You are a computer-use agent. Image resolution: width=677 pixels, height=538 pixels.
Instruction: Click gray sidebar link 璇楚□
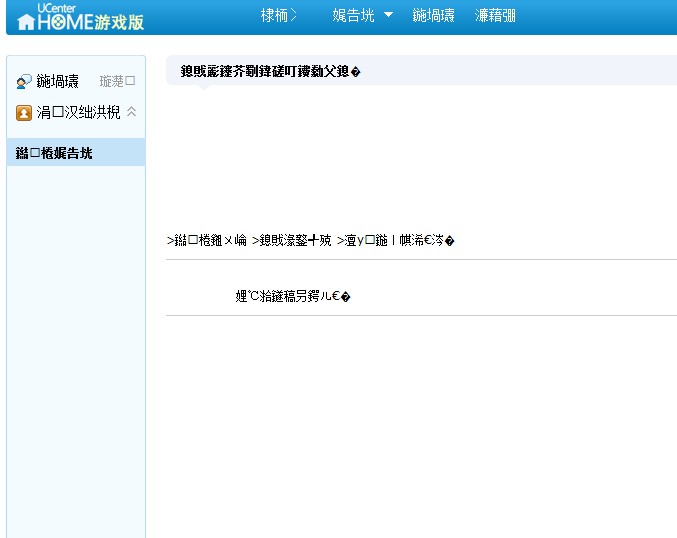coord(117,81)
